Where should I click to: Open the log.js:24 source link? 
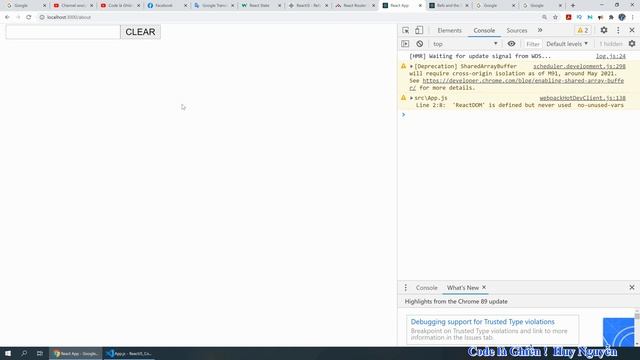pos(611,56)
